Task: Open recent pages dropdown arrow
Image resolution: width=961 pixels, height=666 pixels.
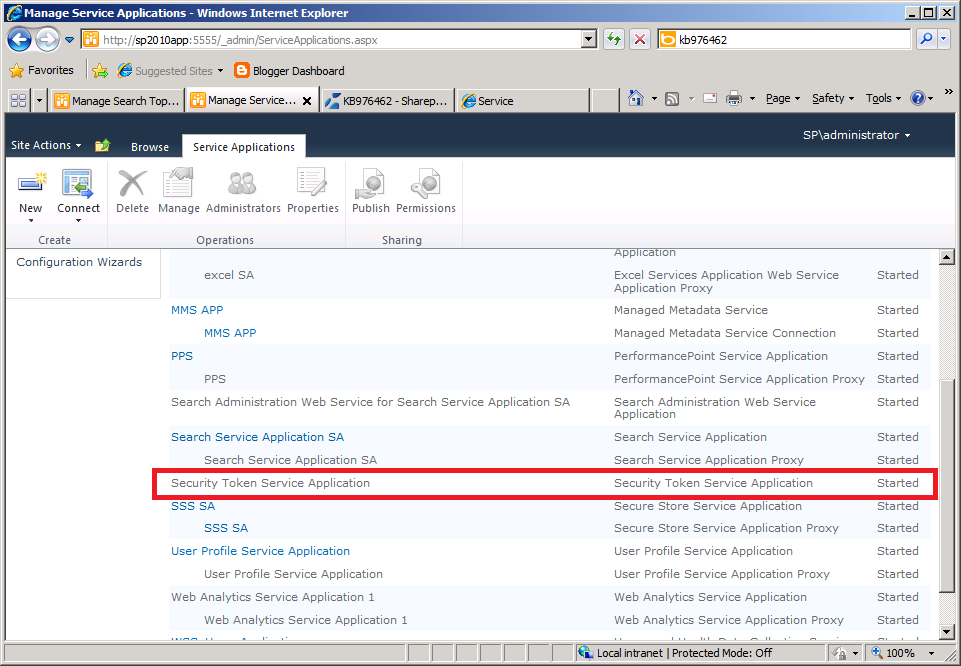Action: (69, 40)
